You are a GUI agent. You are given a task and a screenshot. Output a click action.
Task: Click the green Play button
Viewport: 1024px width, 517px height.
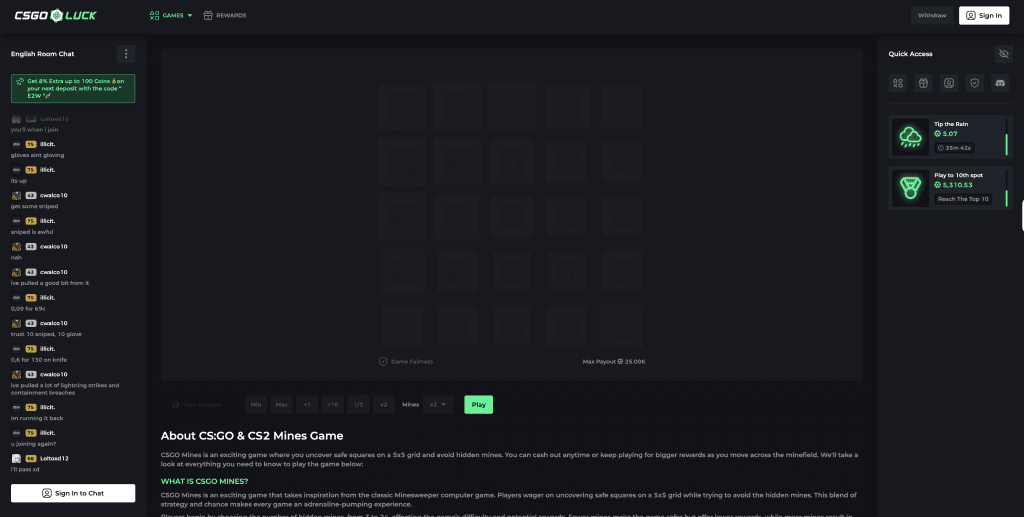coord(479,405)
